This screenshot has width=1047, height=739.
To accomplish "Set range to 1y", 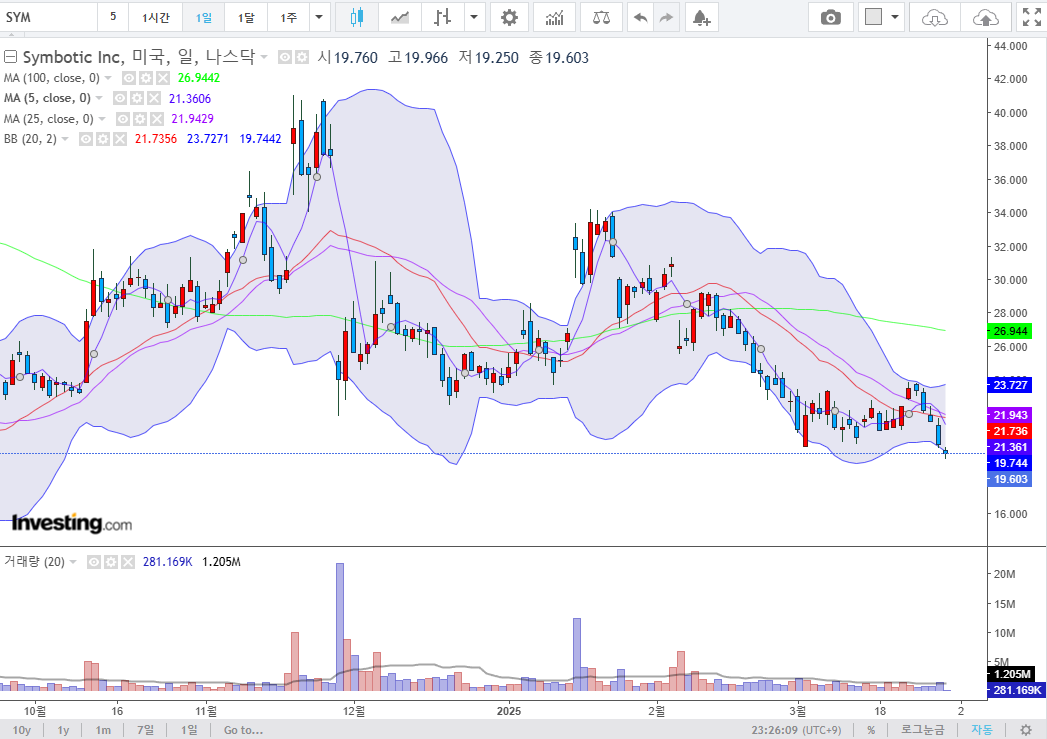I will [x=63, y=730].
